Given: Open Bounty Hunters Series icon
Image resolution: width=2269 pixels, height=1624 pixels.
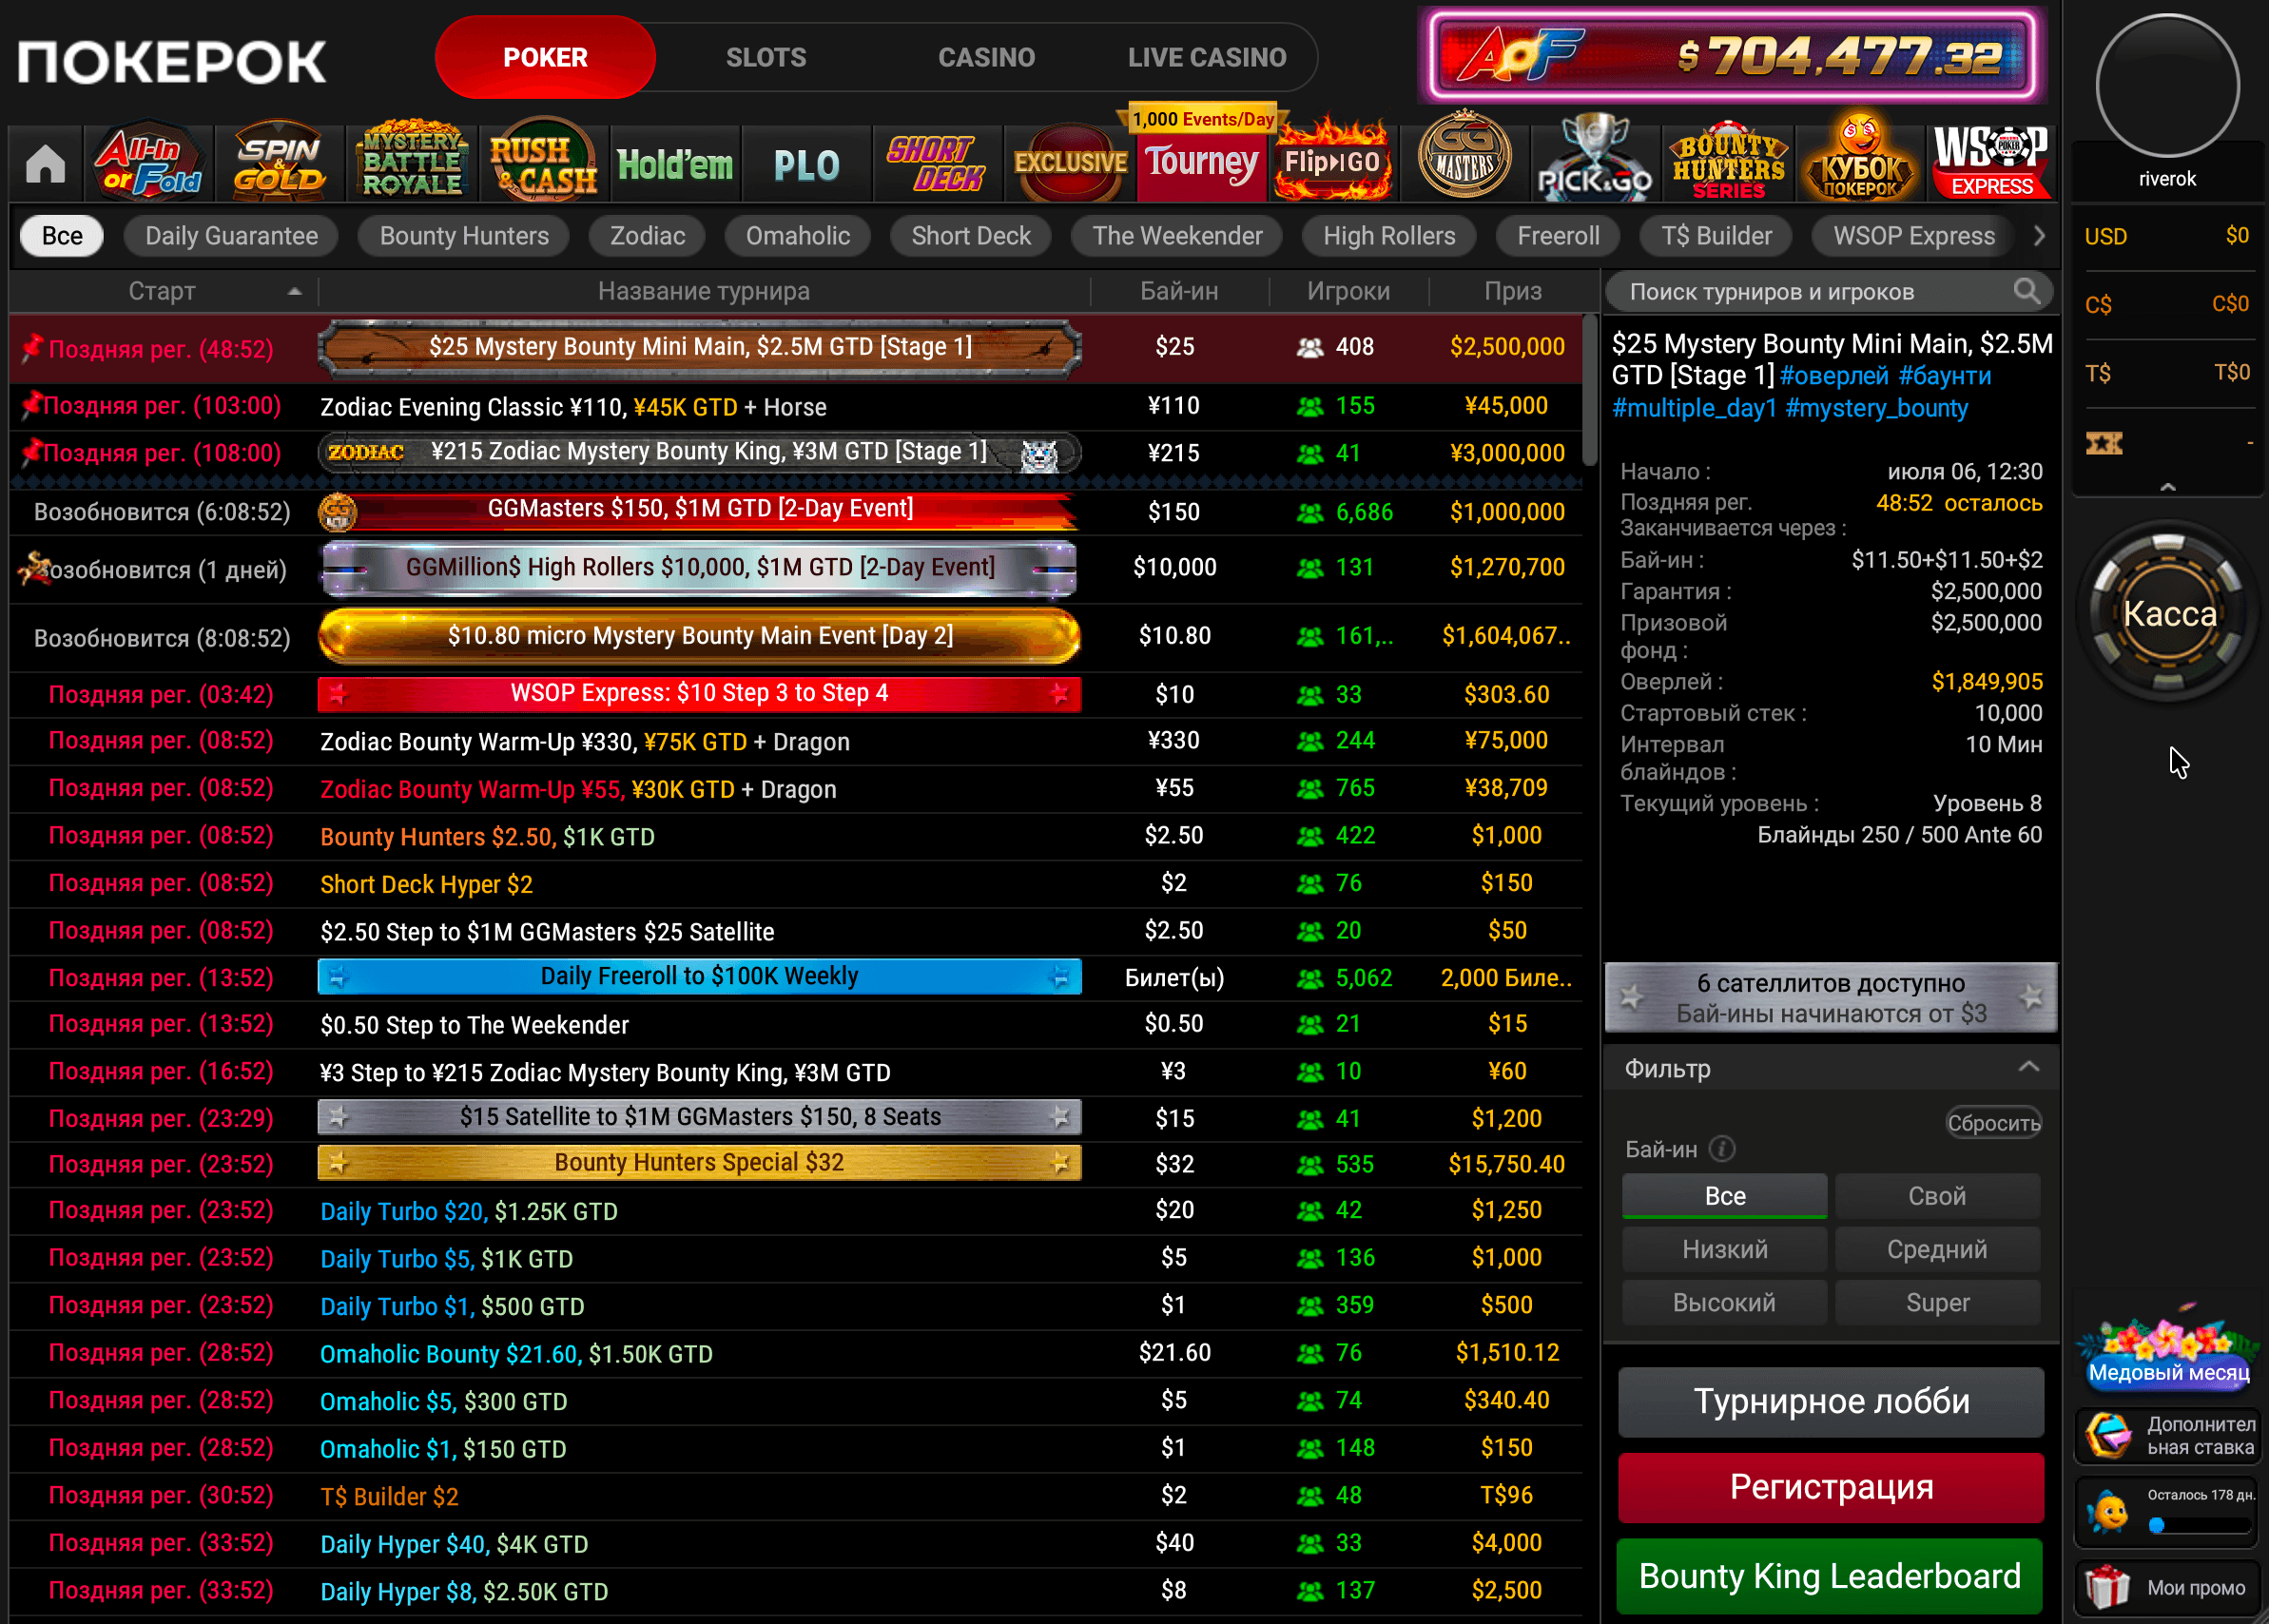Looking at the screenshot, I should pyautogui.click(x=1727, y=161).
